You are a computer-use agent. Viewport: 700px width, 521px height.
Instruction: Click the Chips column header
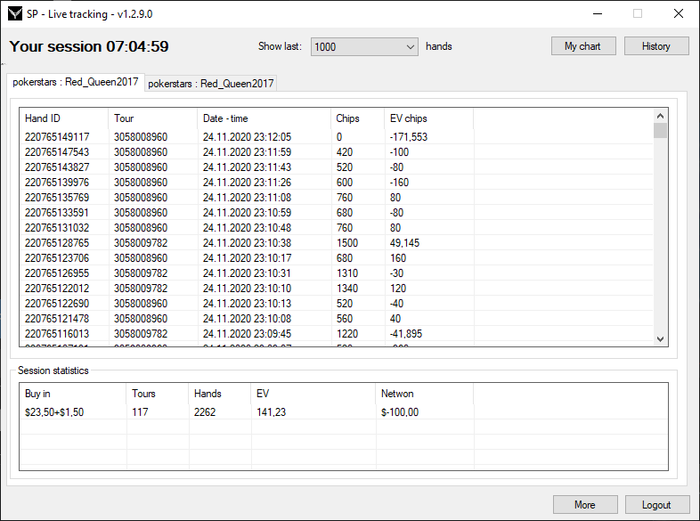(358, 118)
